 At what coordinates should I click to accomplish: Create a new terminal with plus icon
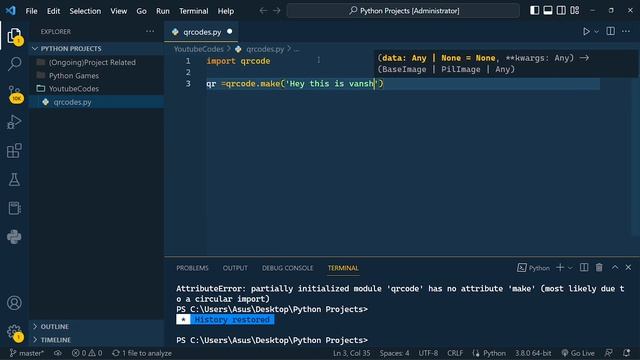[560, 267]
